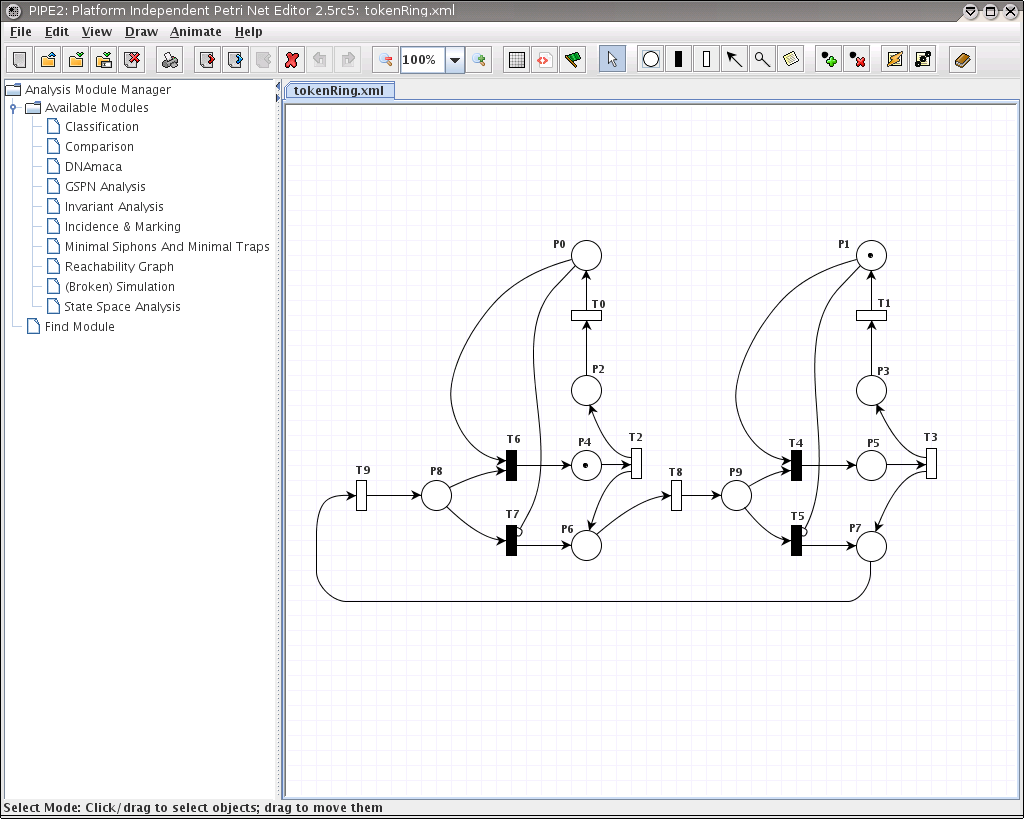This screenshot has height=819, width=1024.
Task: Toggle the Select mode arrow tool
Action: click(612, 60)
